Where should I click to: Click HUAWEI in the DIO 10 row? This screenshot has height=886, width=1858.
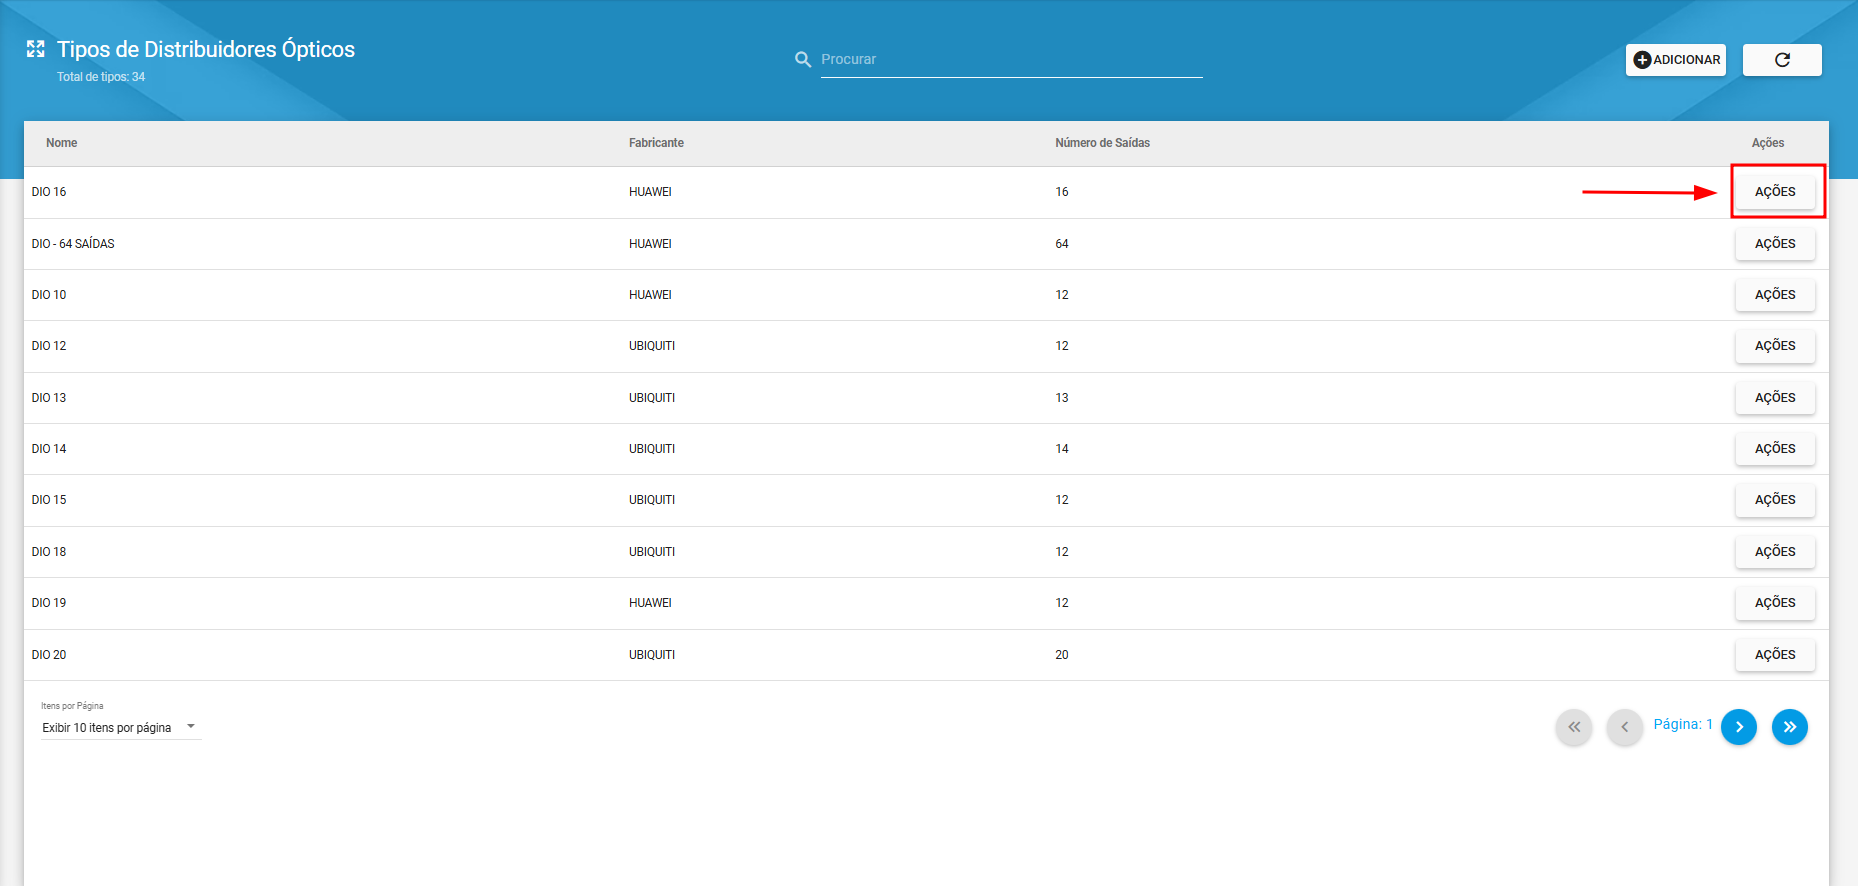650,295
